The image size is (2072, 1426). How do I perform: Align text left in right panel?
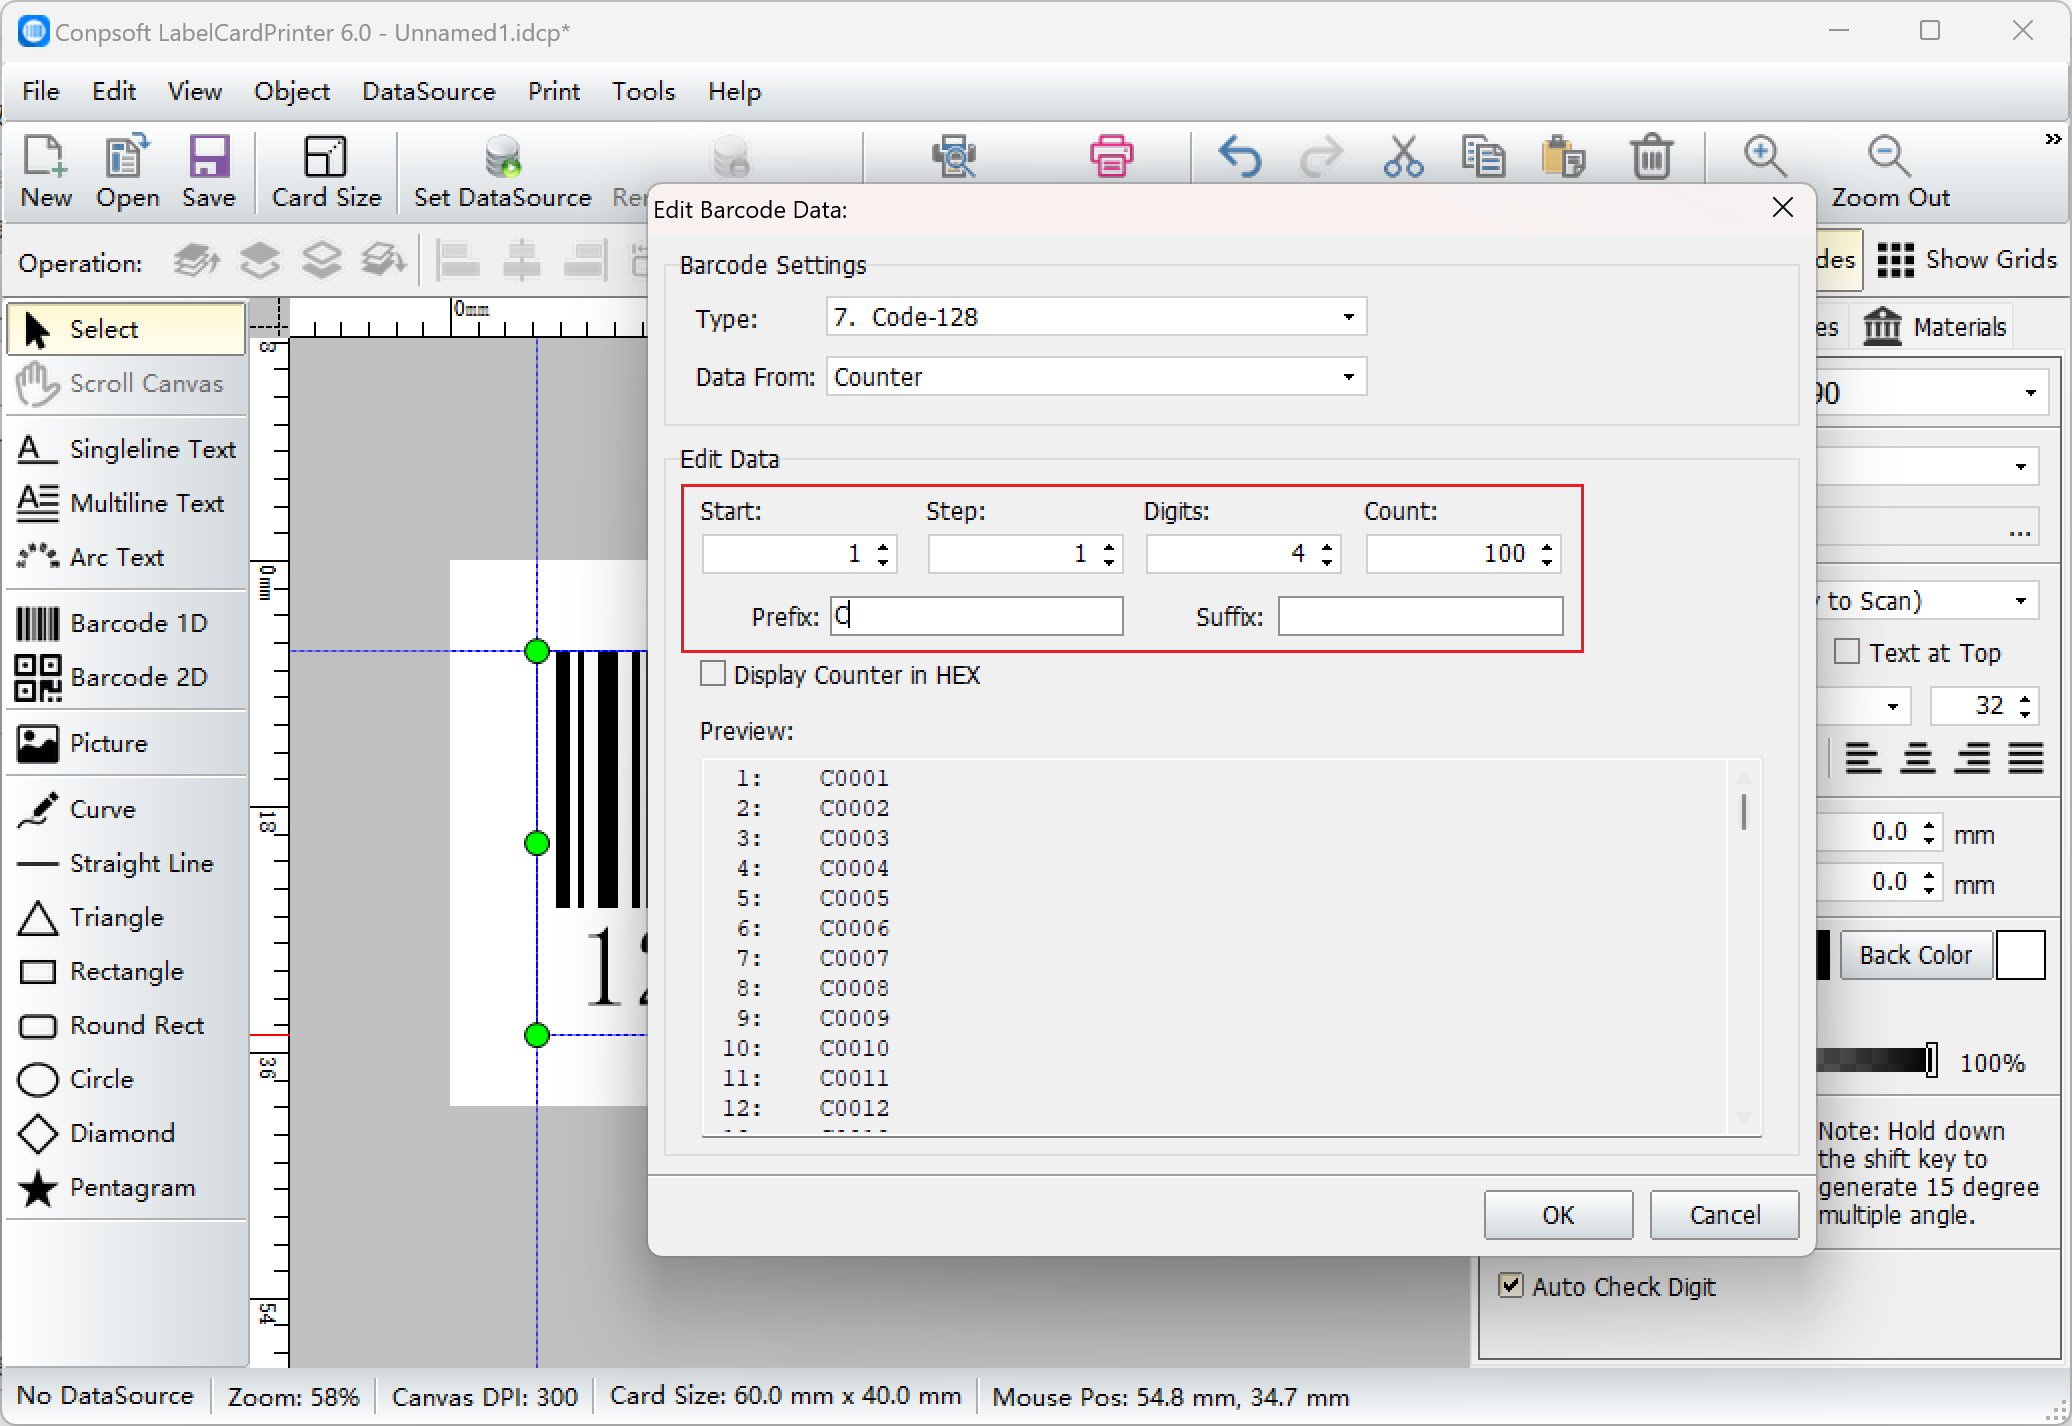1862,757
